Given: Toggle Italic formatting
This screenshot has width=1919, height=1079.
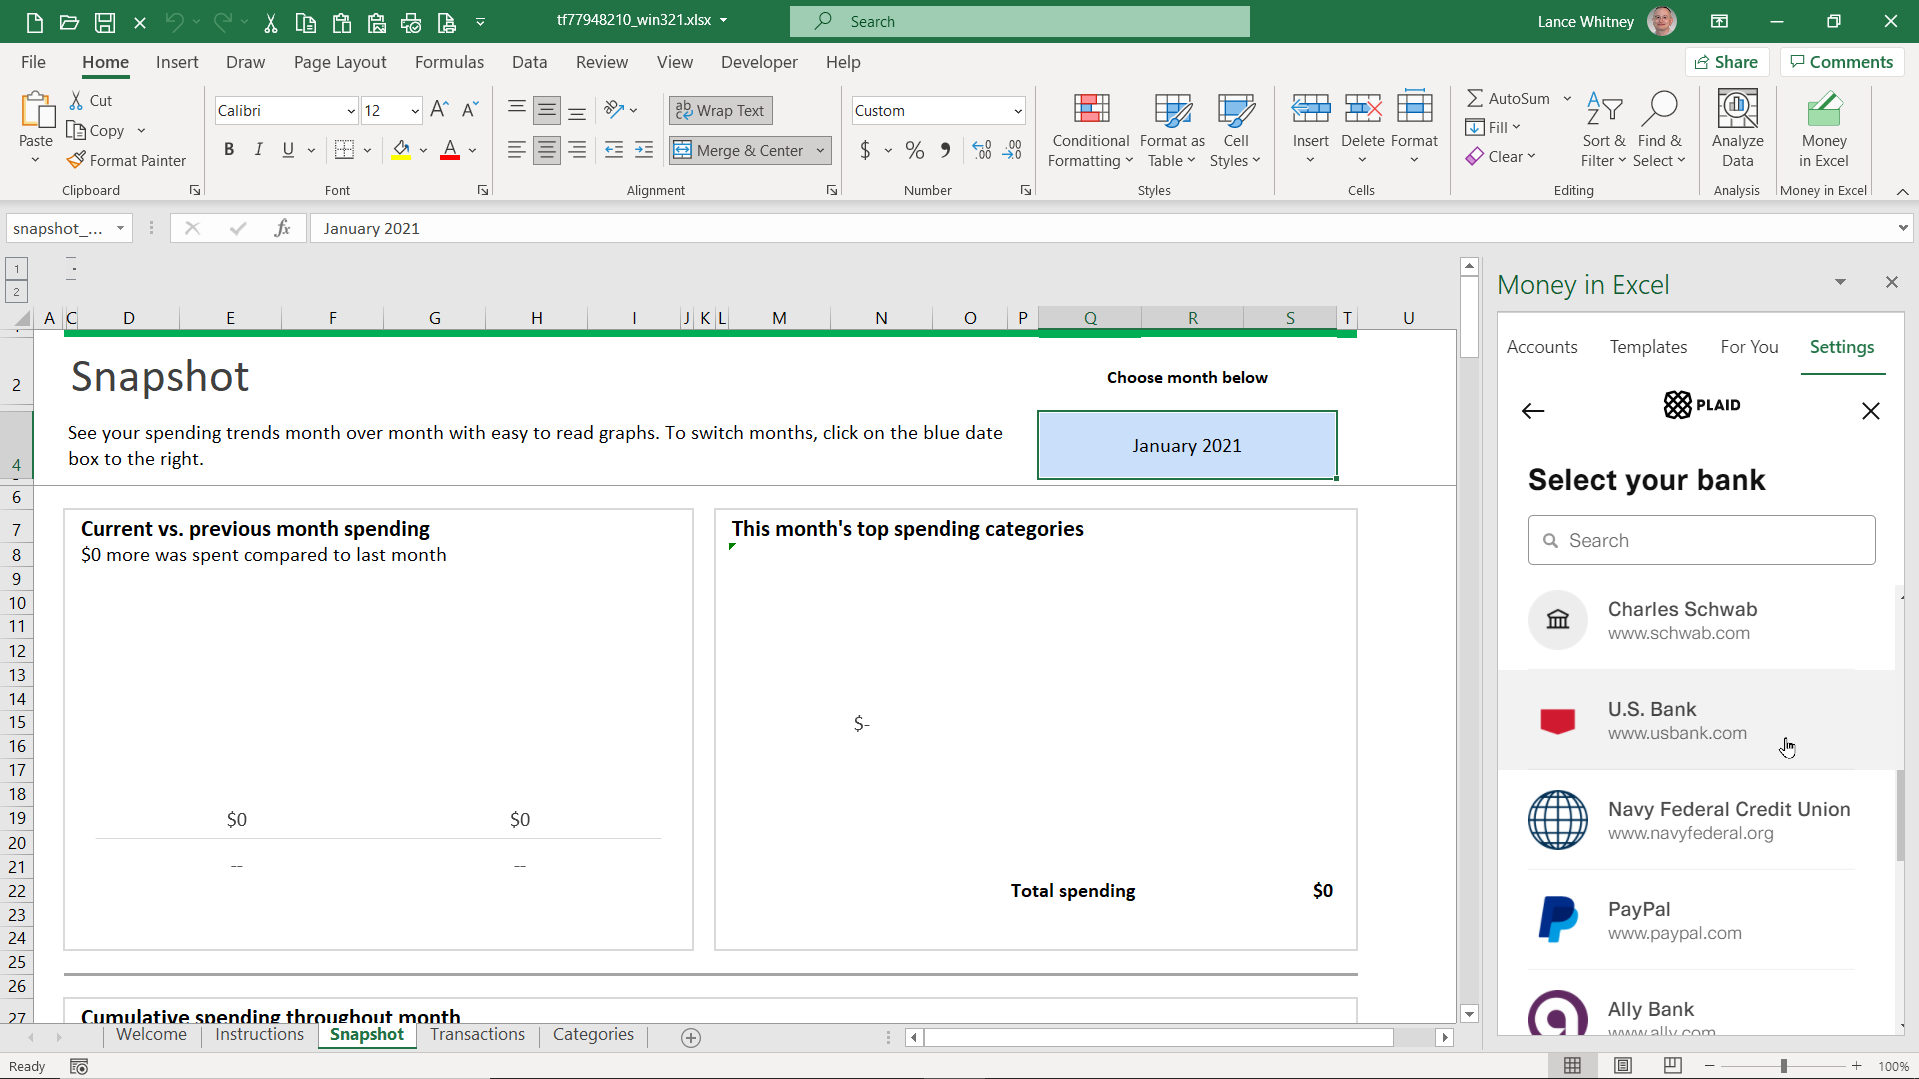Looking at the screenshot, I should point(259,150).
